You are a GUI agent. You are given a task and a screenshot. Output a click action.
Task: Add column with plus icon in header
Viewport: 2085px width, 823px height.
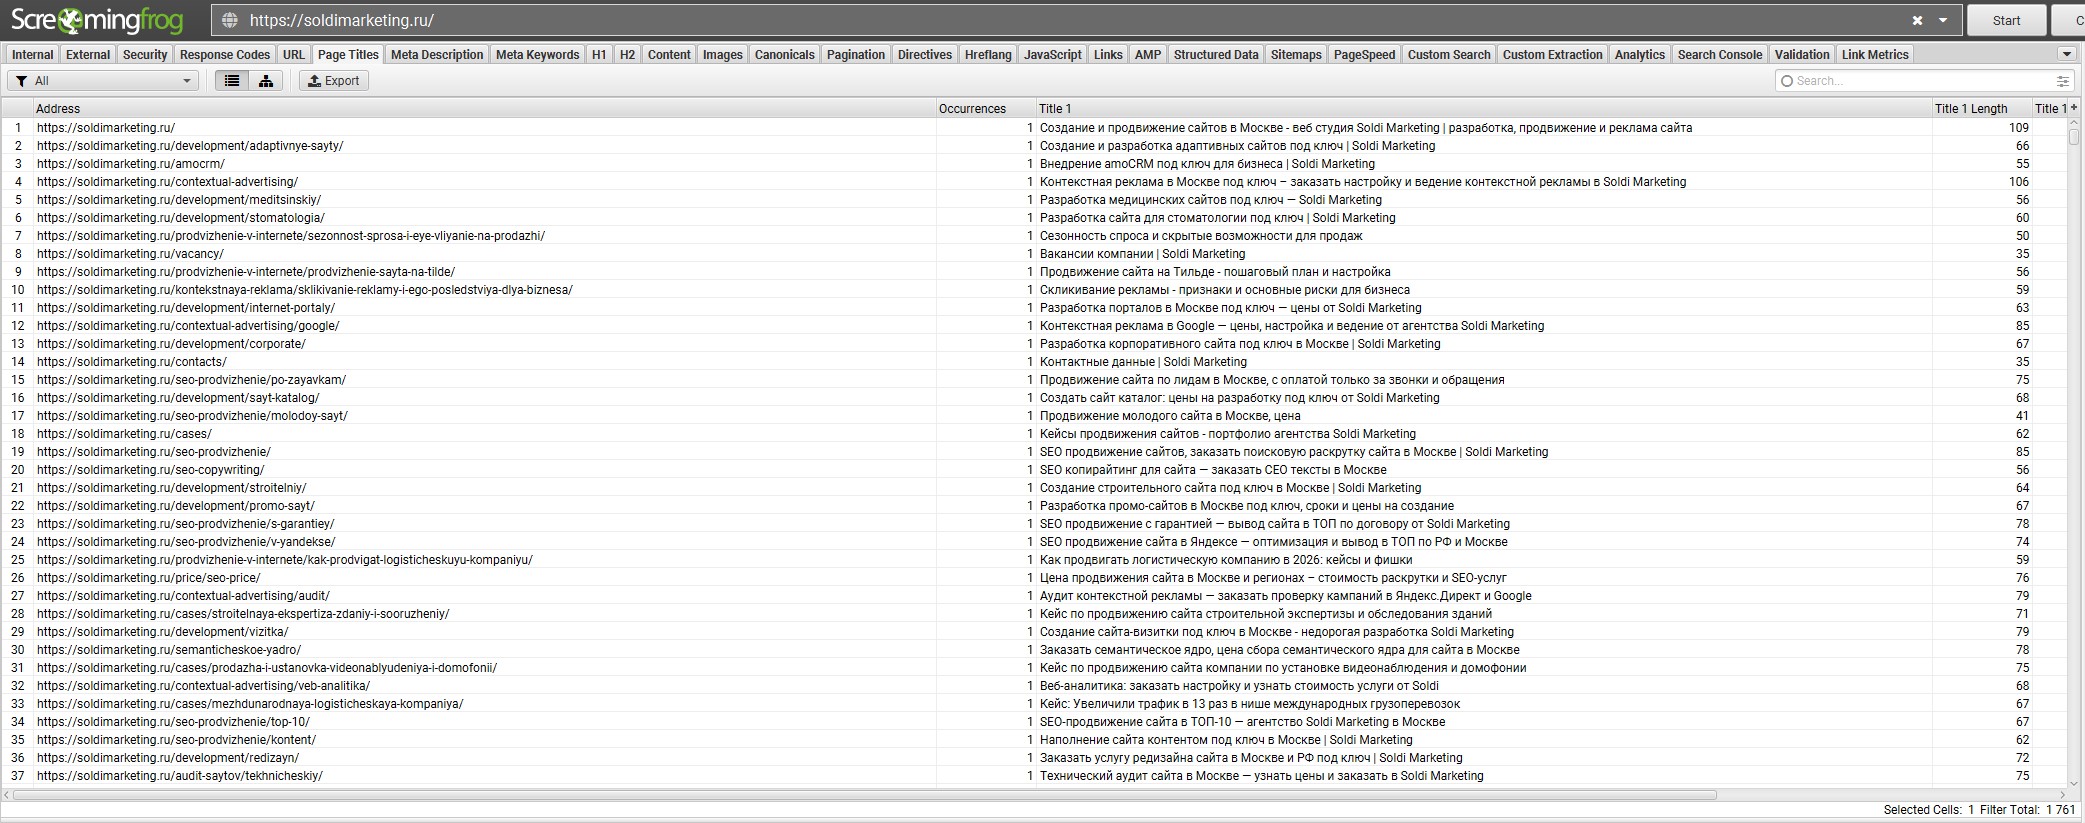coord(2074,108)
